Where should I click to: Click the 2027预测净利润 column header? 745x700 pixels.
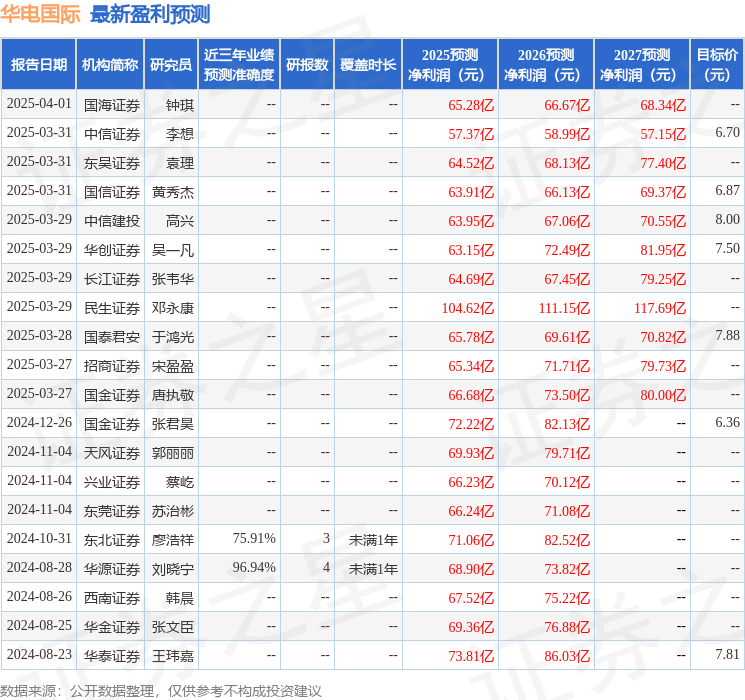[642, 65]
